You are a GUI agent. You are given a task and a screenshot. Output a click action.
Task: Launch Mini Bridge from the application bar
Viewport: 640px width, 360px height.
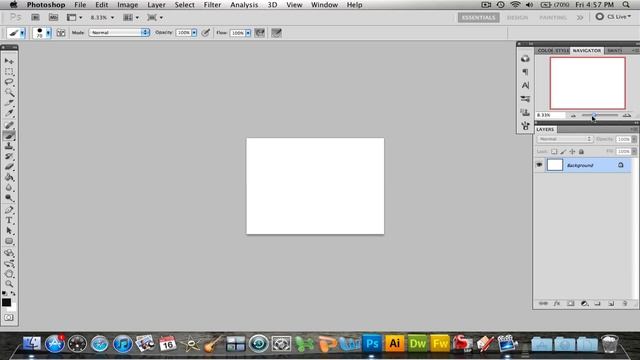[x=53, y=18]
